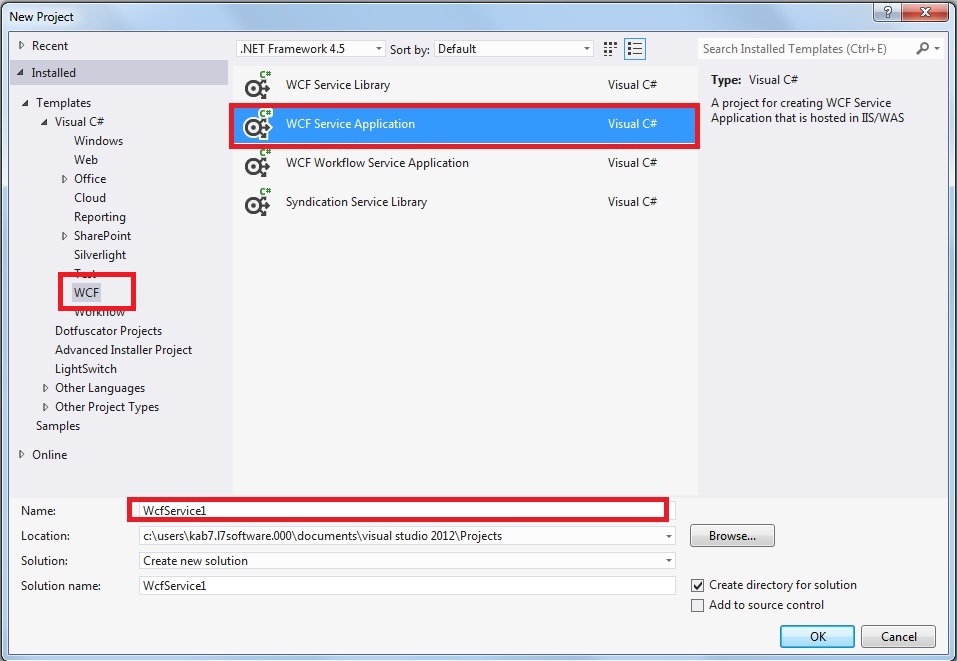The height and width of the screenshot is (661, 957).
Task: Select Advanced Installer Project in tree
Action: 123,350
